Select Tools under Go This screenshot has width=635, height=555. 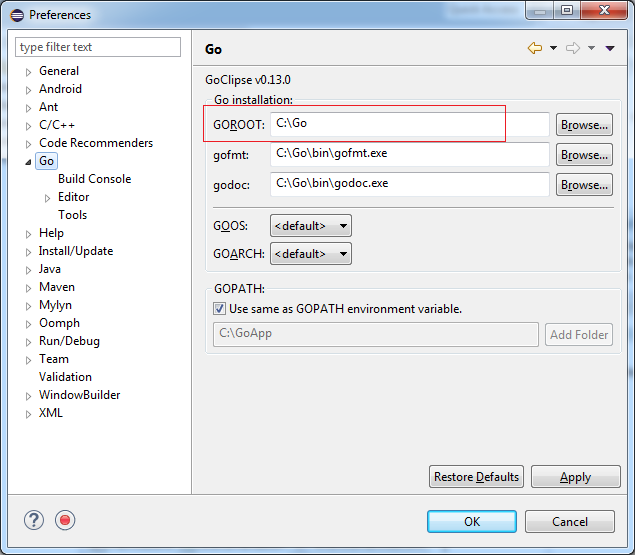point(72,215)
